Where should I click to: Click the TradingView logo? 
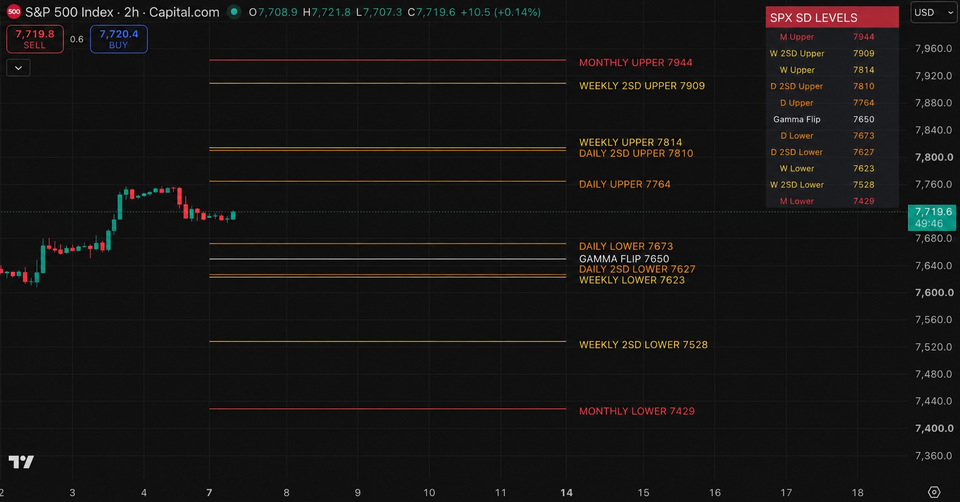tap(21, 462)
